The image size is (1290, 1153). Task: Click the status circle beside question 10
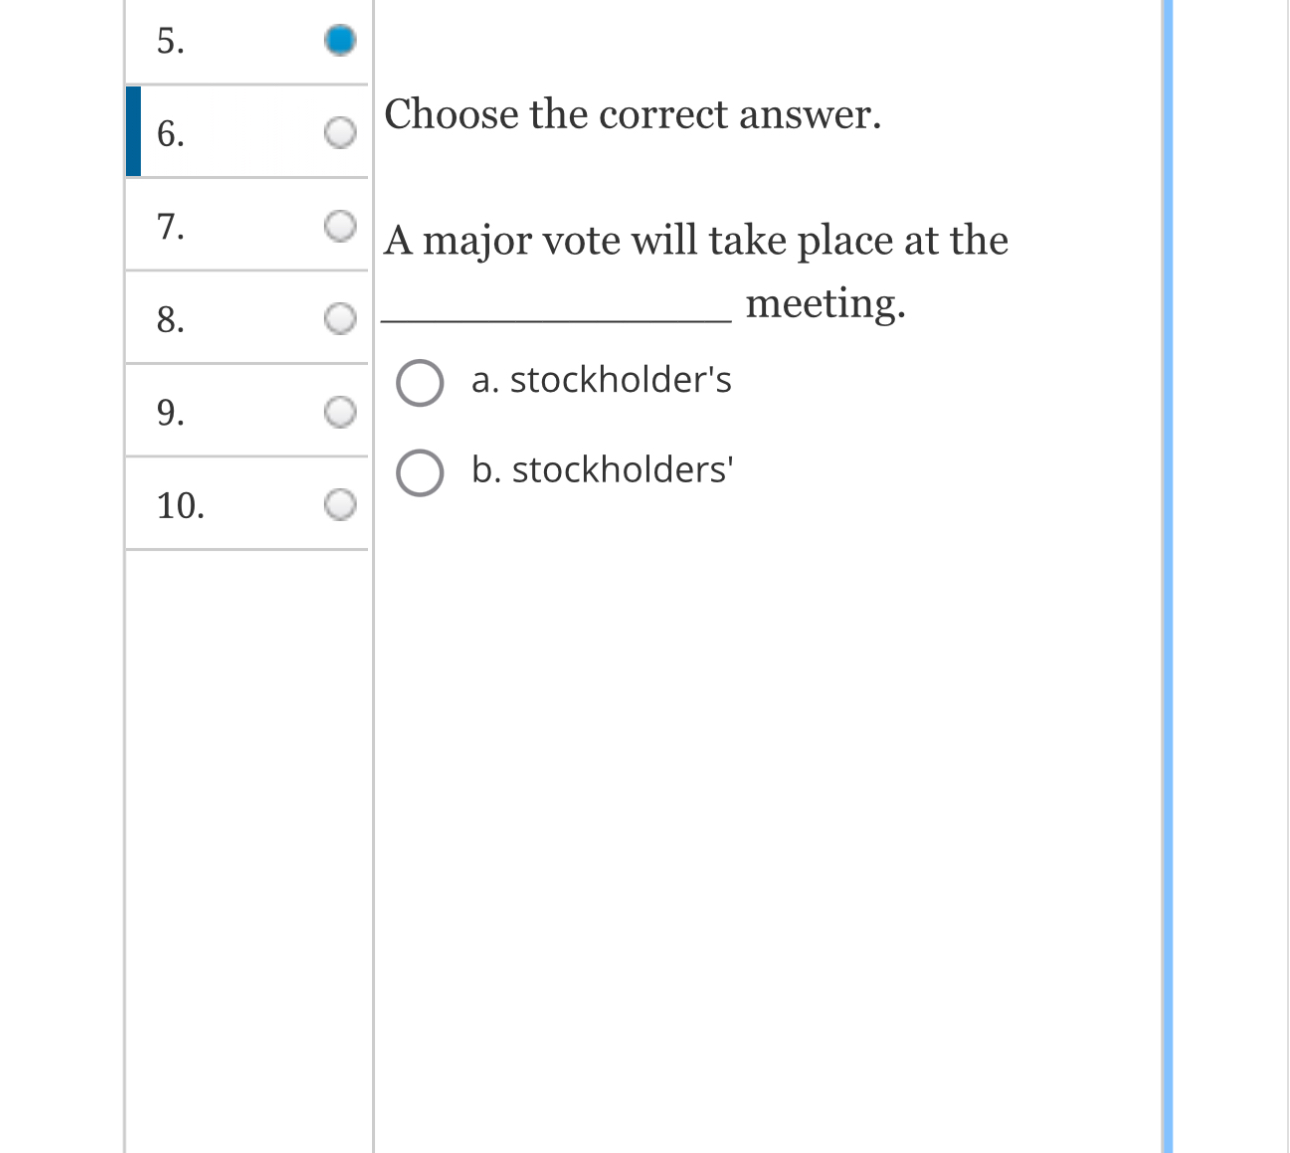[341, 503]
